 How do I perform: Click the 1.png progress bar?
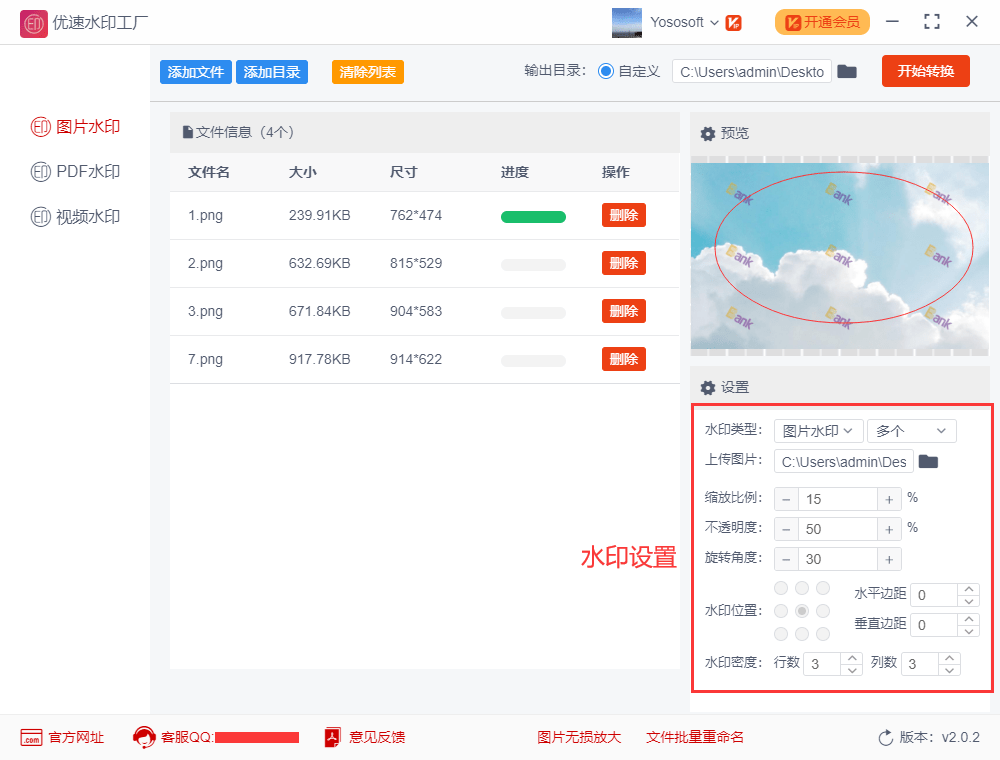click(533, 217)
